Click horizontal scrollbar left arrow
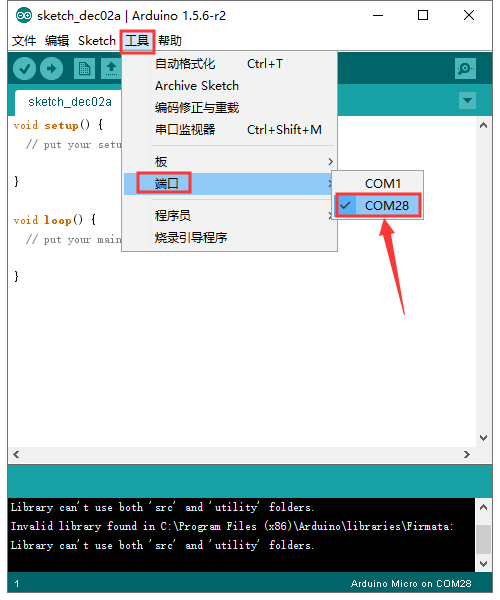This screenshot has width=500, height=600. (16, 454)
